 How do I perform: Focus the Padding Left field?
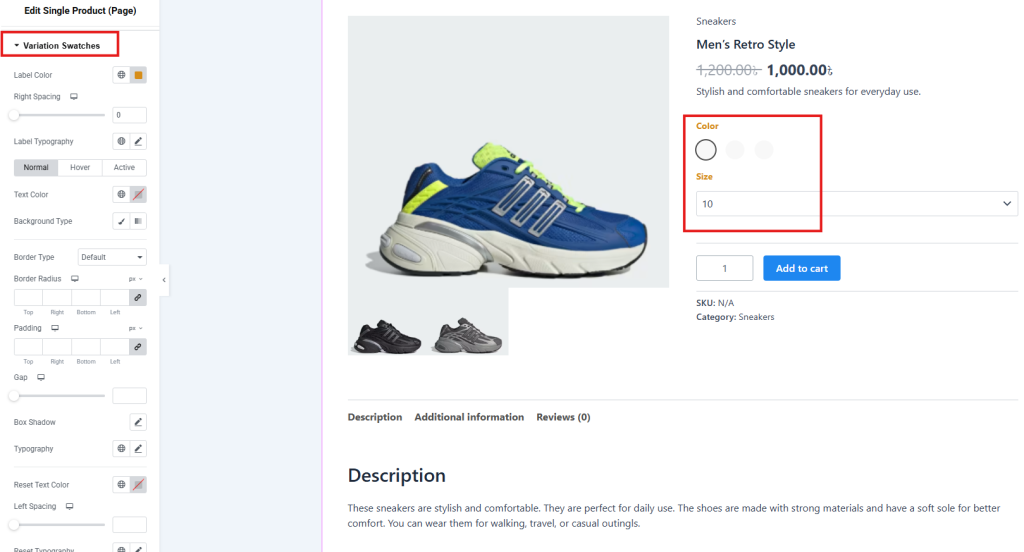tap(115, 347)
